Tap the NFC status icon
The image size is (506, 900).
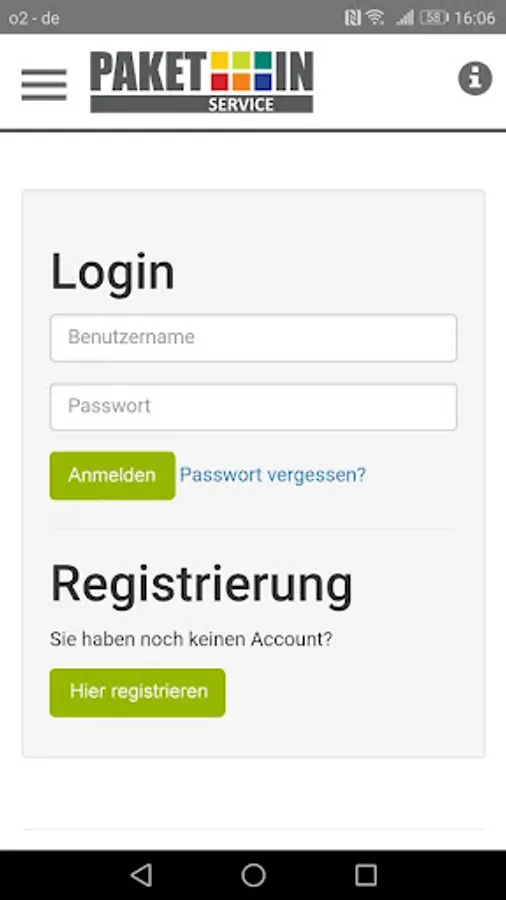coord(353,18)
